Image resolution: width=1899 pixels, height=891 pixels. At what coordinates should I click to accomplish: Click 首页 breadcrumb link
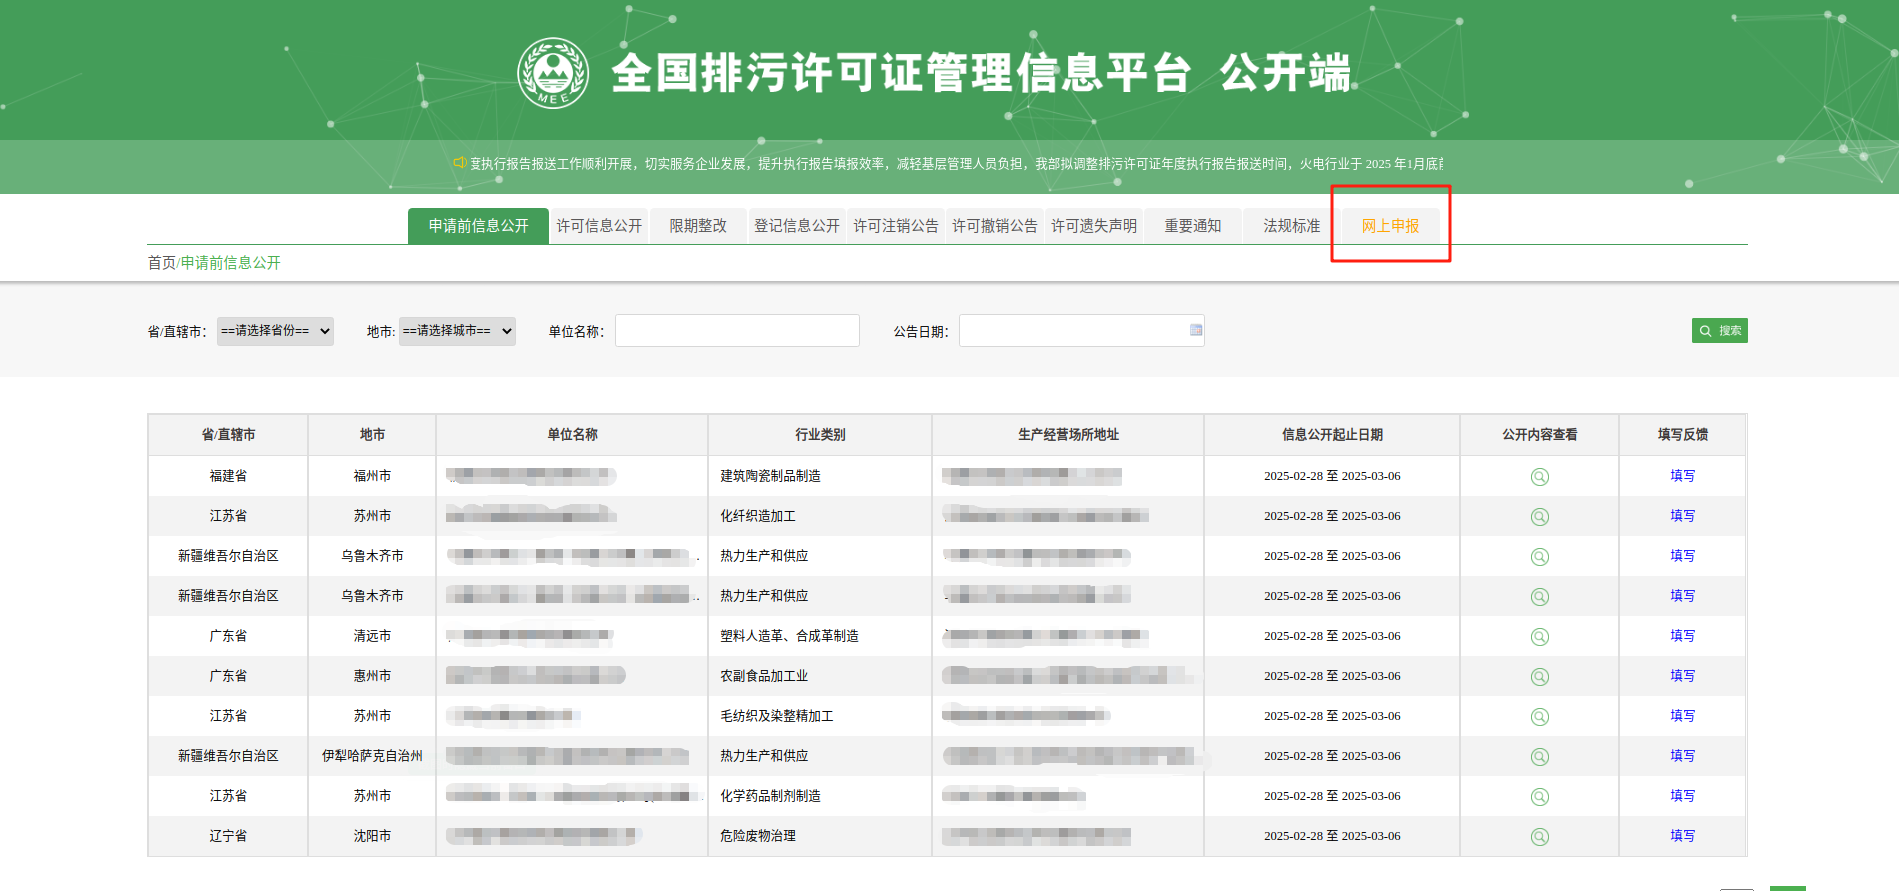(x=161, y=263)
